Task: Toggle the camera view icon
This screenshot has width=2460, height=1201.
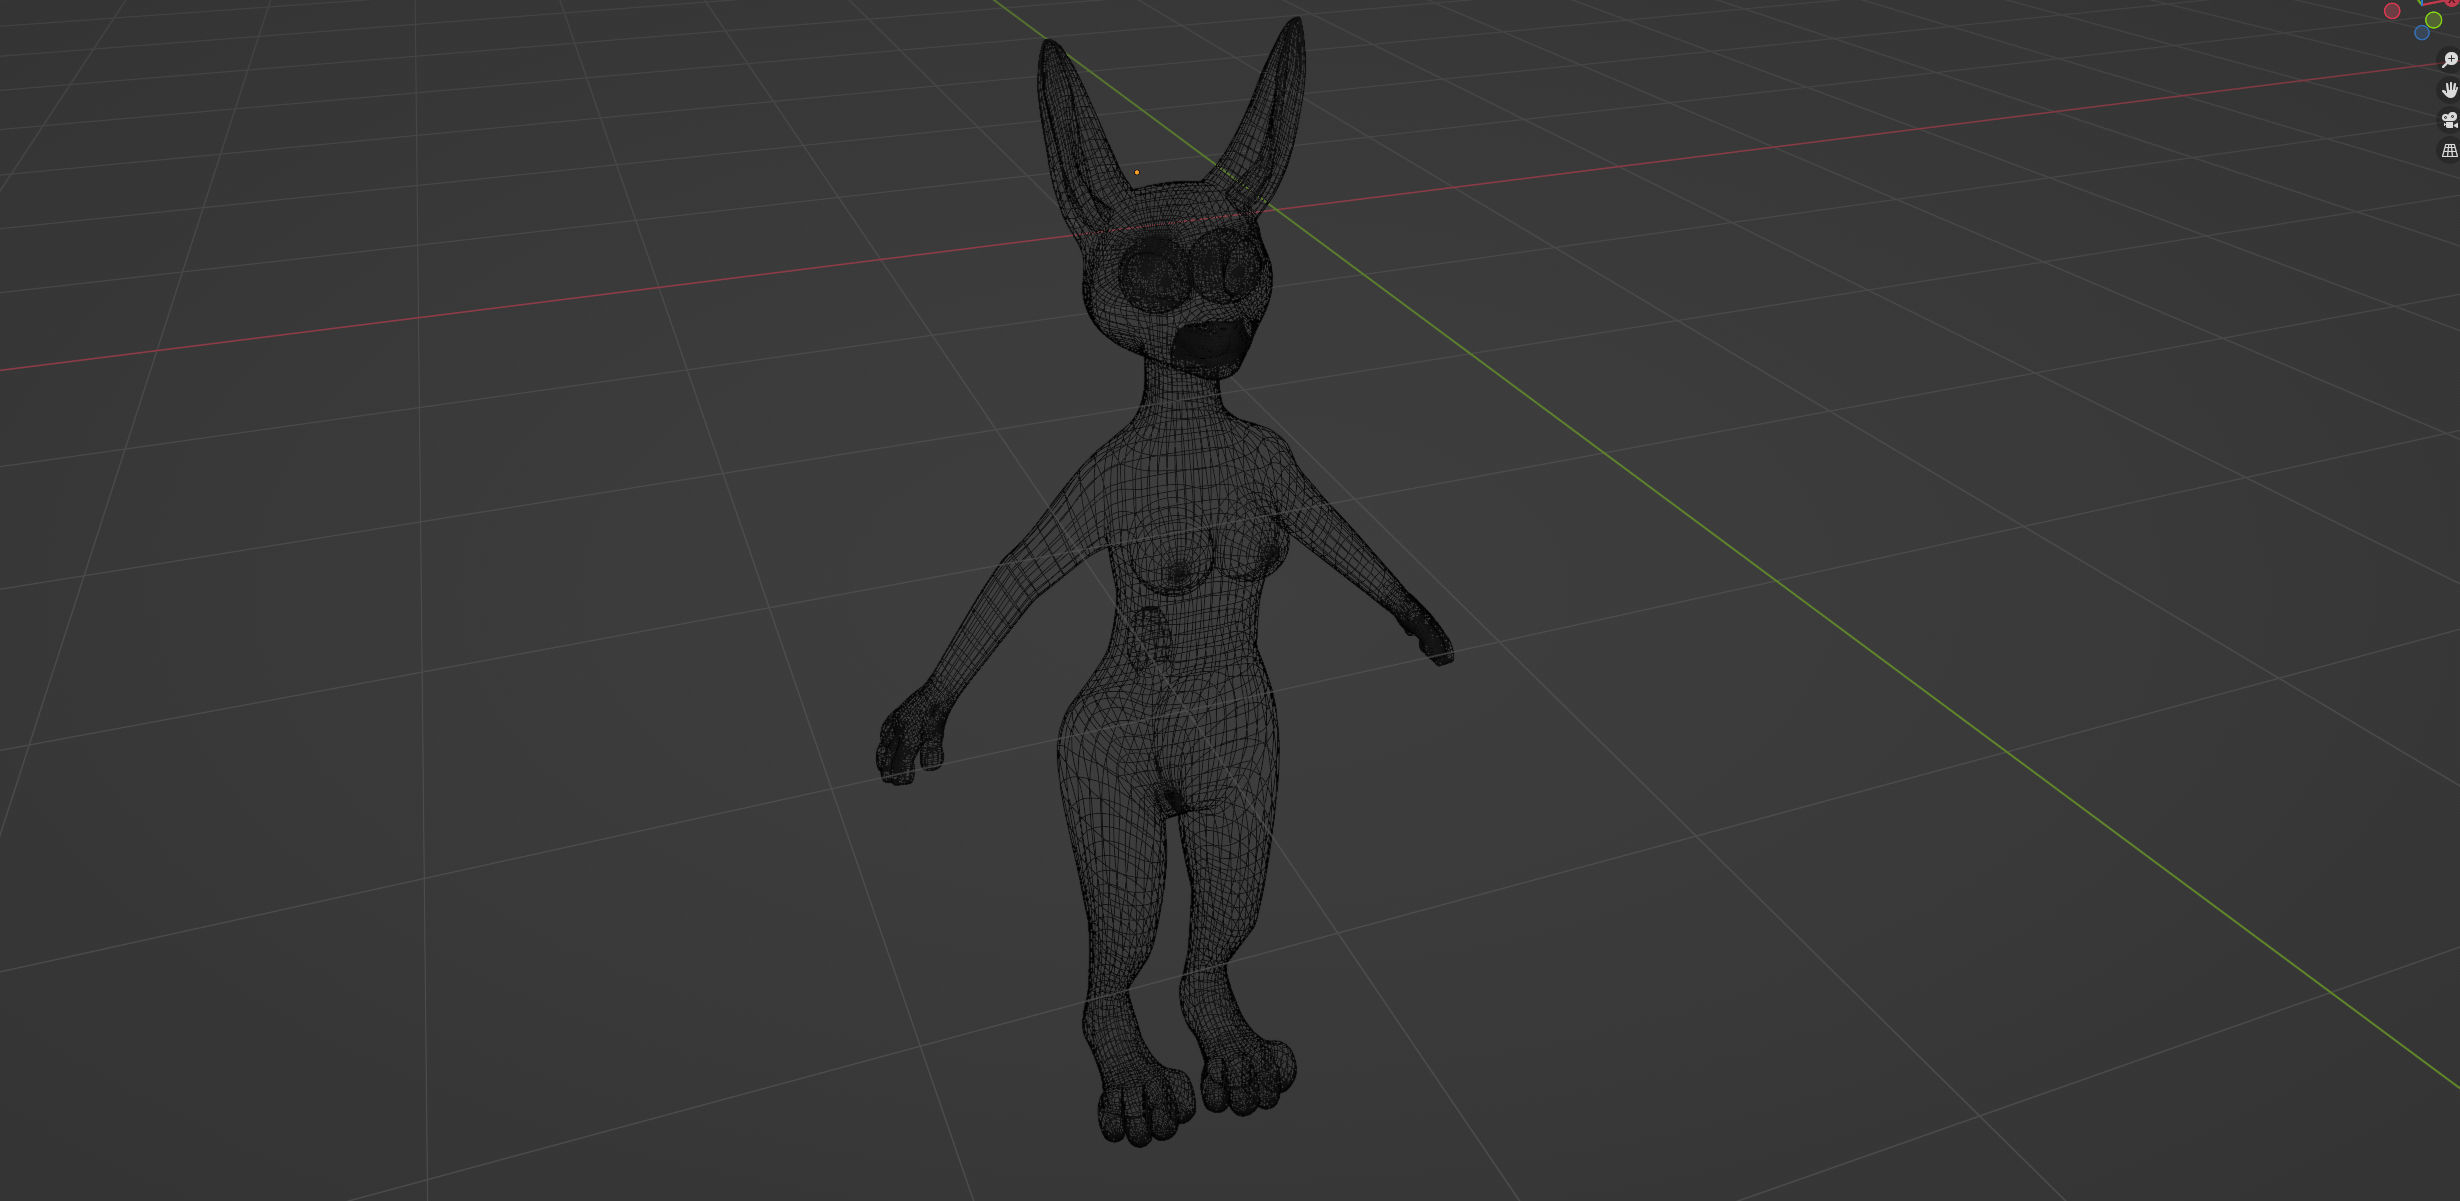Action: click(2449, 120)
